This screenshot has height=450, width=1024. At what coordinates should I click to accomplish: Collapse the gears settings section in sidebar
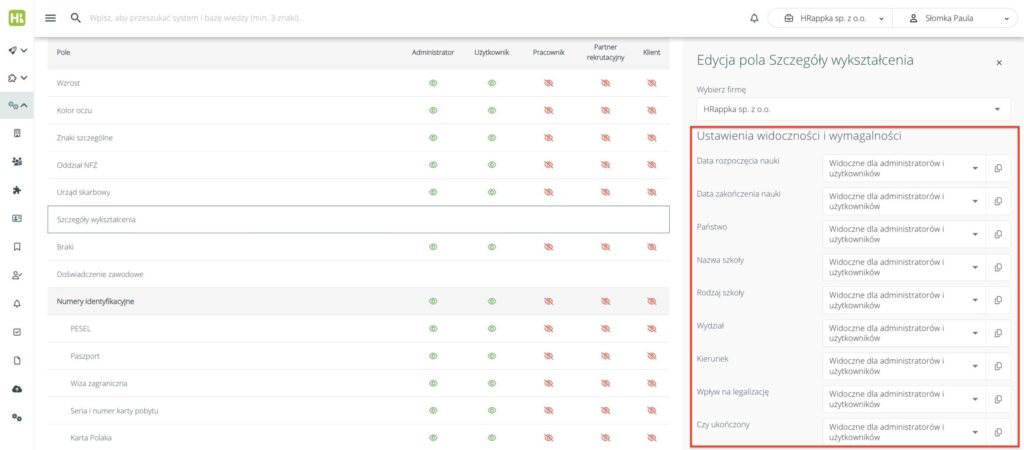point(17,105)
